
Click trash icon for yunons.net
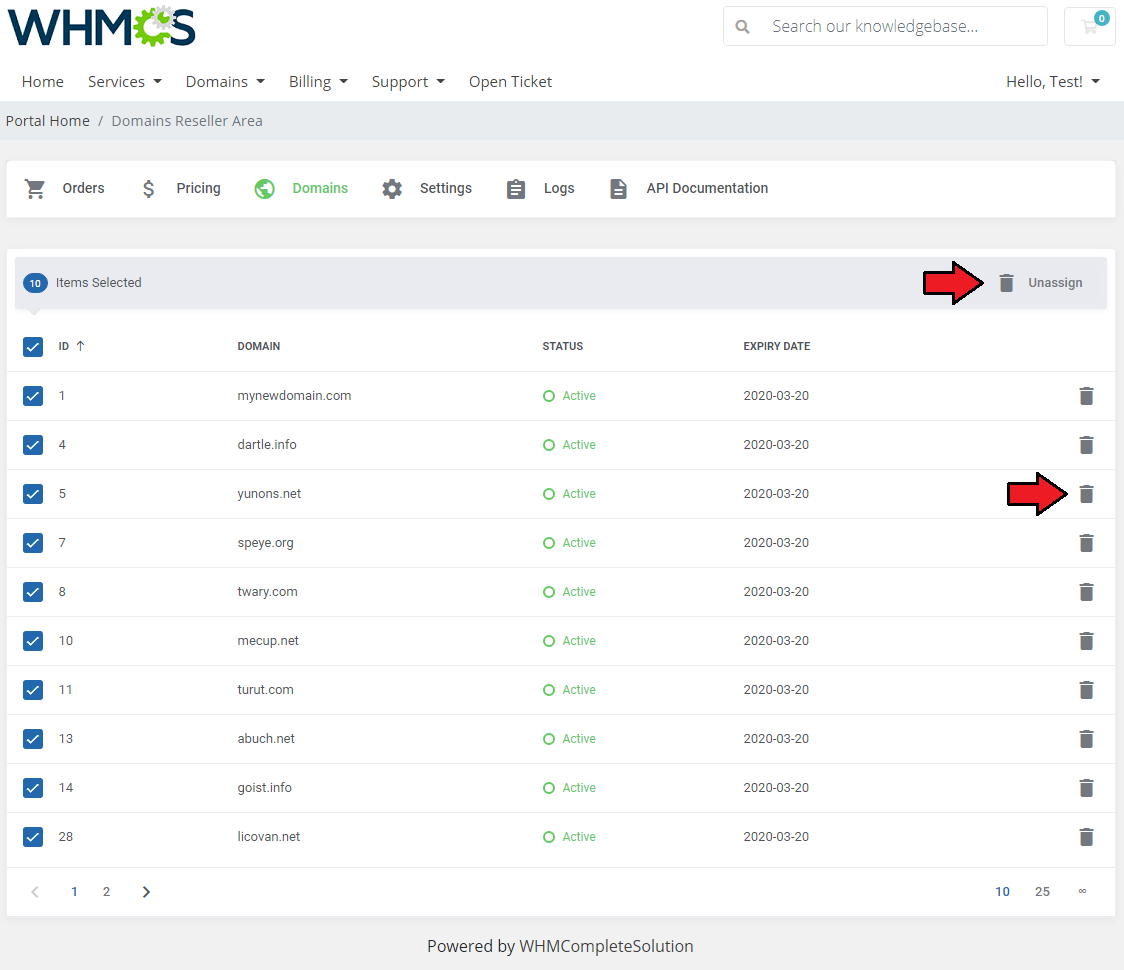[1087, 494]
